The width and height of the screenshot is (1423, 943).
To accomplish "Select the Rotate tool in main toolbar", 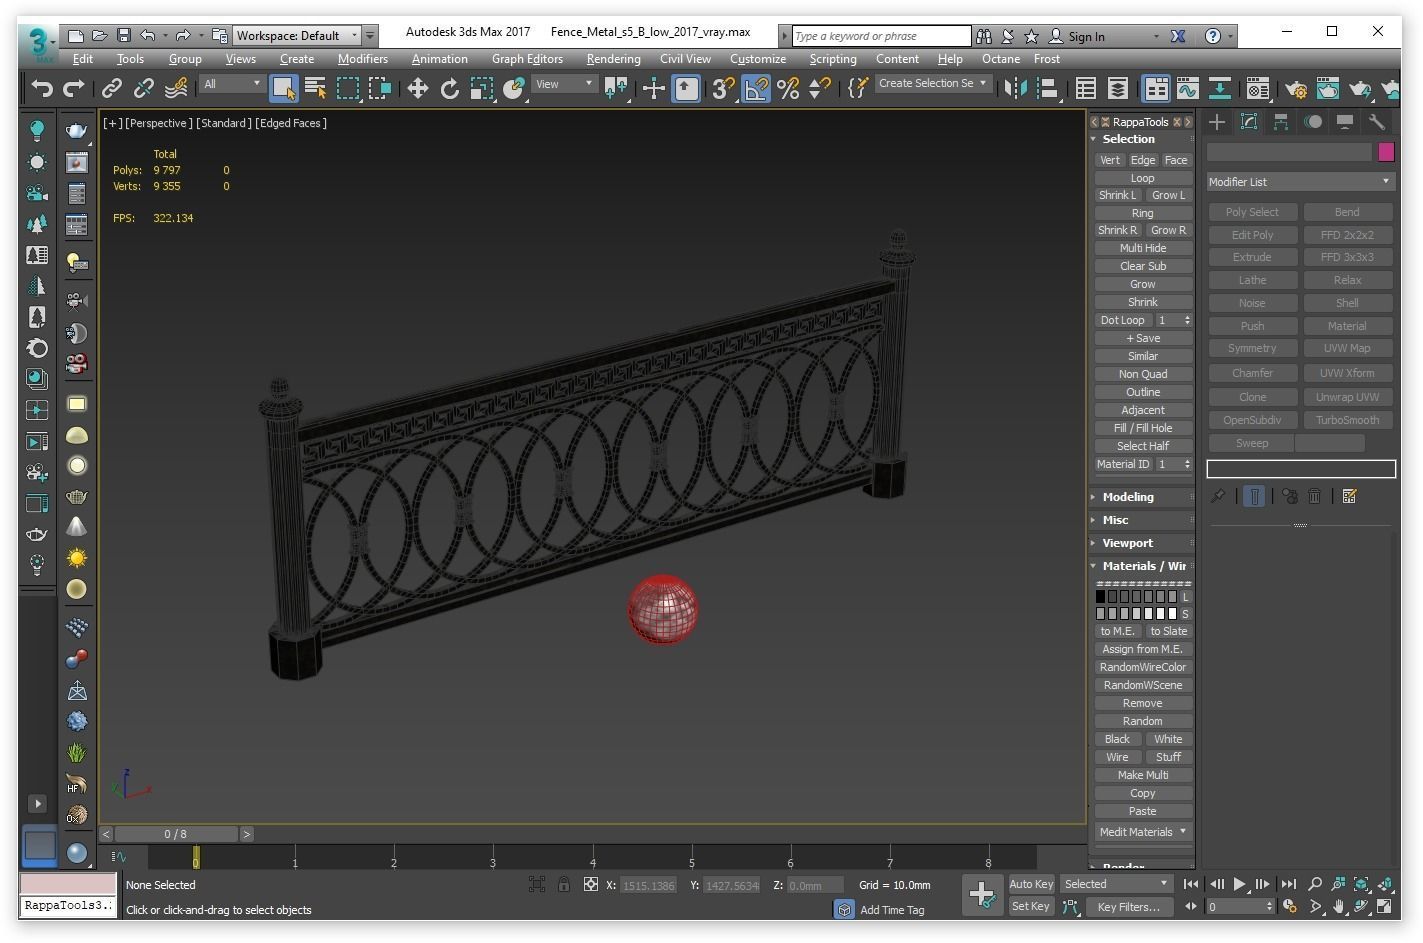I will coord(449,88).
